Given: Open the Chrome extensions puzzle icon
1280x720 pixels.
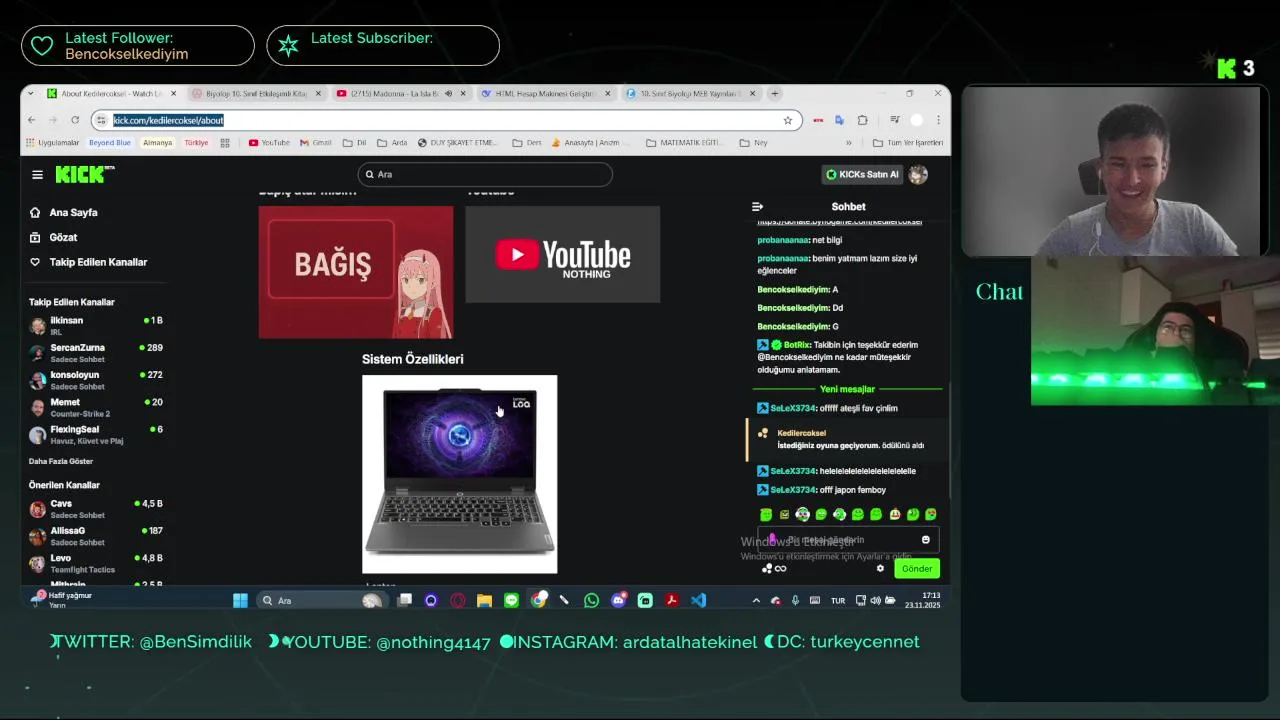Looking at the screenshot, I should click(862, 120).
